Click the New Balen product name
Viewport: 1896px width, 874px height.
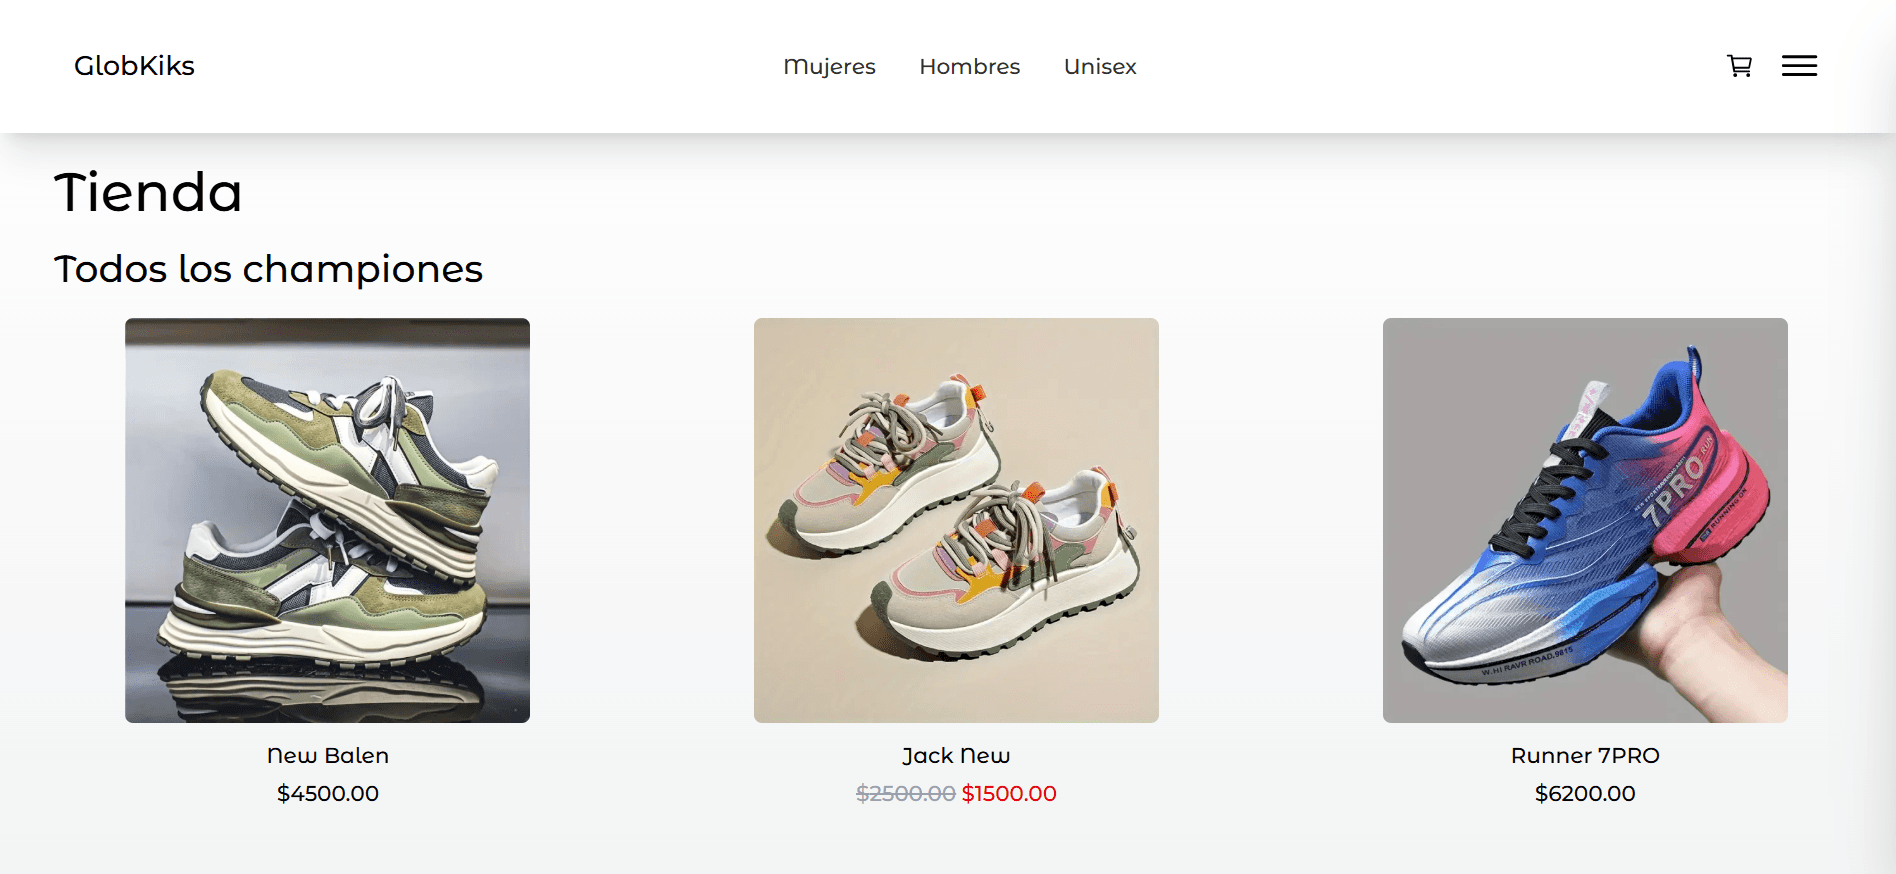327,756
